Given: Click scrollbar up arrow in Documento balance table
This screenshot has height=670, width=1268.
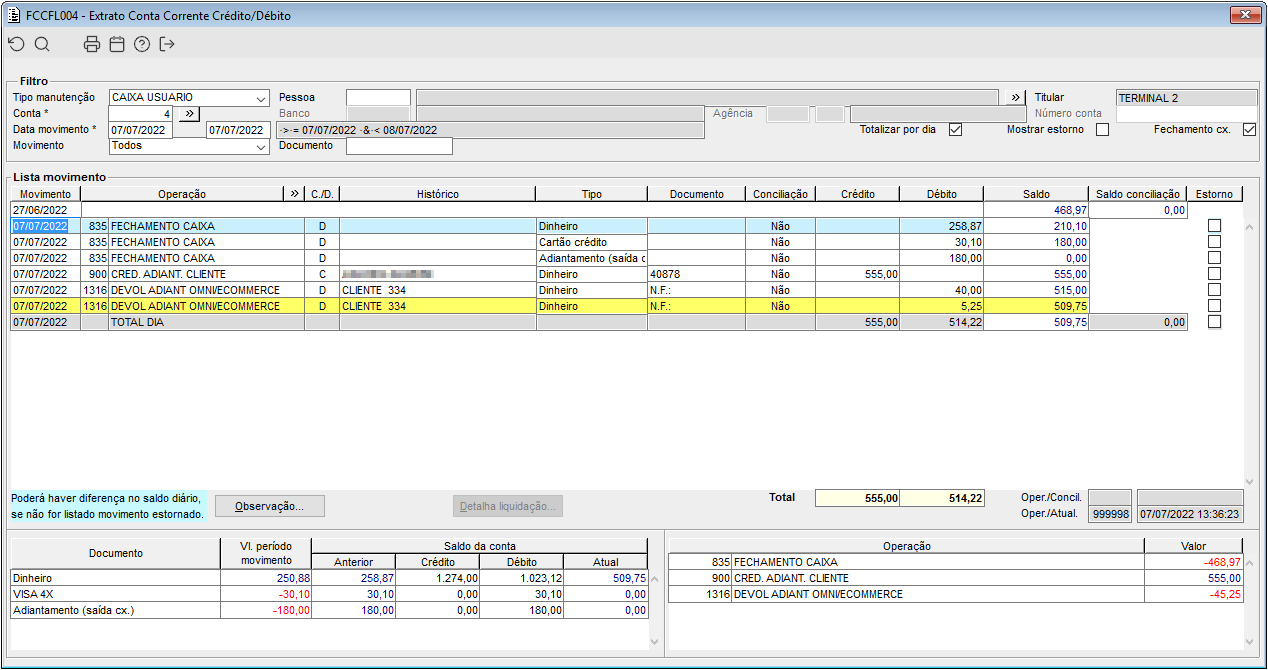Looking at the screenshot, I should pos(654,577).
